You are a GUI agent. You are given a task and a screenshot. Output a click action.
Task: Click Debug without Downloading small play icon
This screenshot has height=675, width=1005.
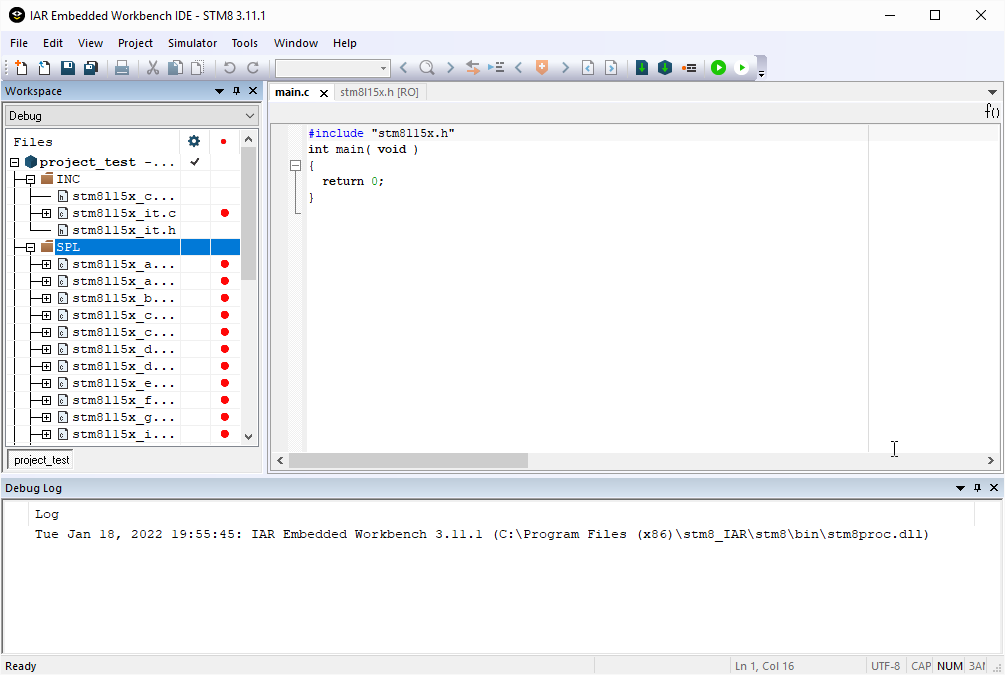(742, 67)
